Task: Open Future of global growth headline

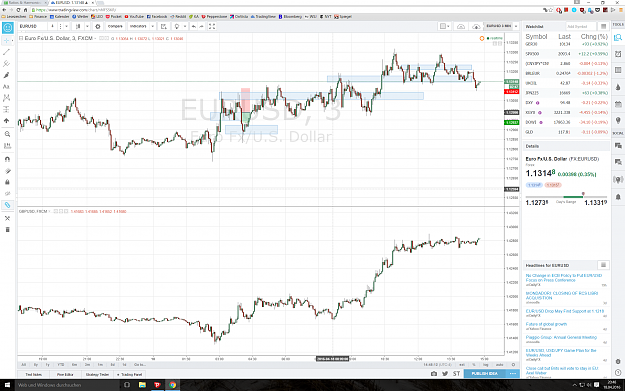Action: click(x=546, y=324)
